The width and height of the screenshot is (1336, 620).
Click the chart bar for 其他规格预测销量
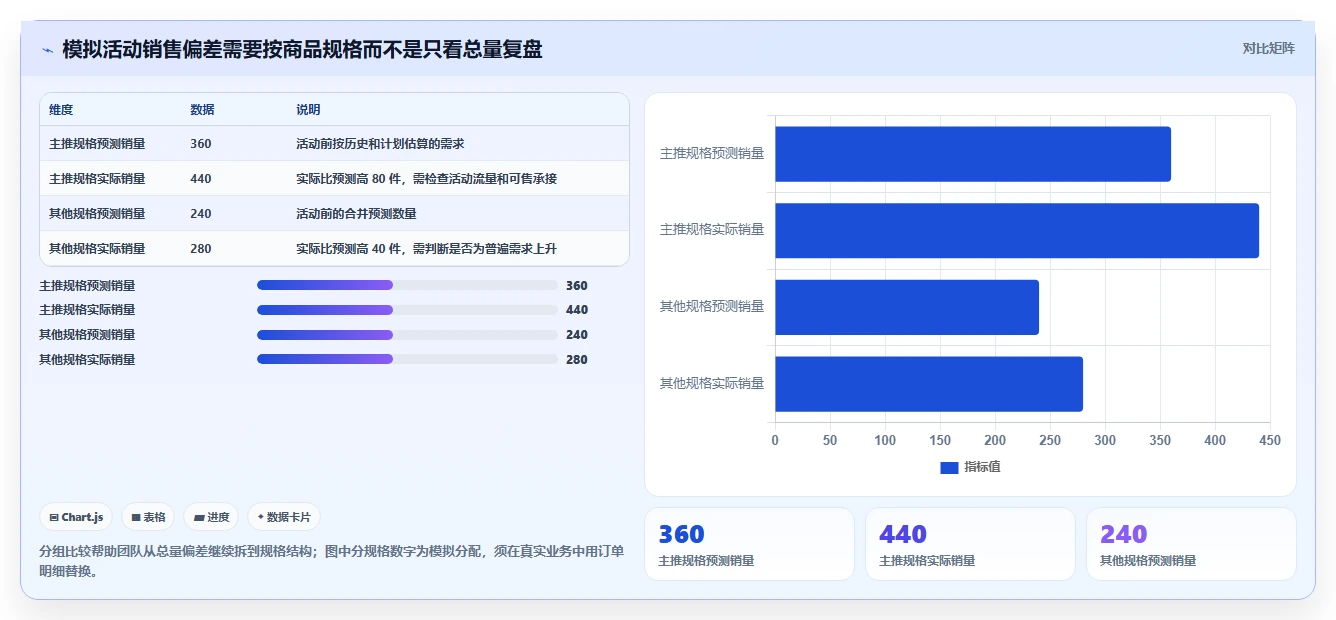tap(907, 307)
